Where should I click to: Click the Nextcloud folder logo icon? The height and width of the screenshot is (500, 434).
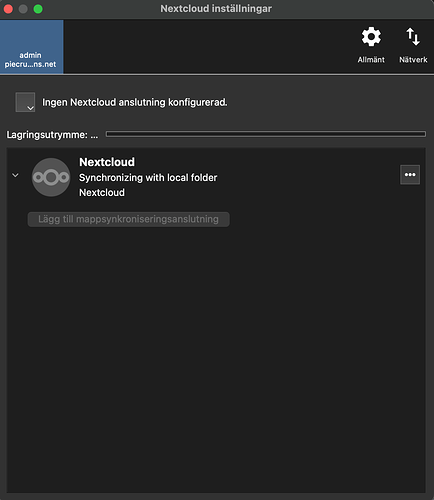[51, 177]
